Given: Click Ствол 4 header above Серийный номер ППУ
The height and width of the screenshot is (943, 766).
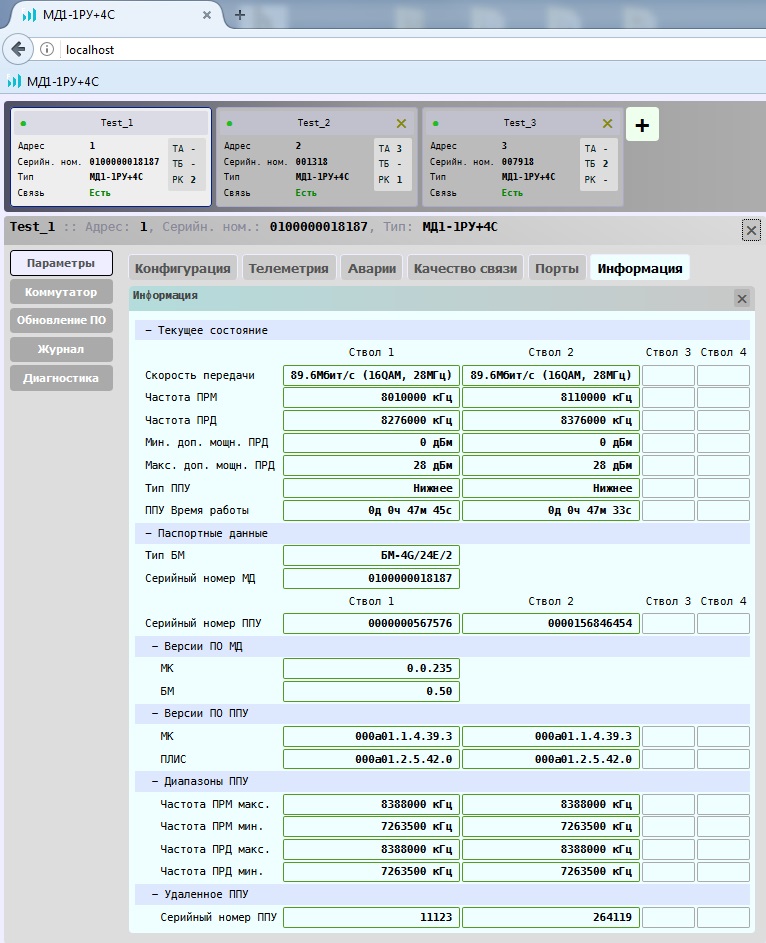Looking at the screenshot, I should (x=723, y=601).
